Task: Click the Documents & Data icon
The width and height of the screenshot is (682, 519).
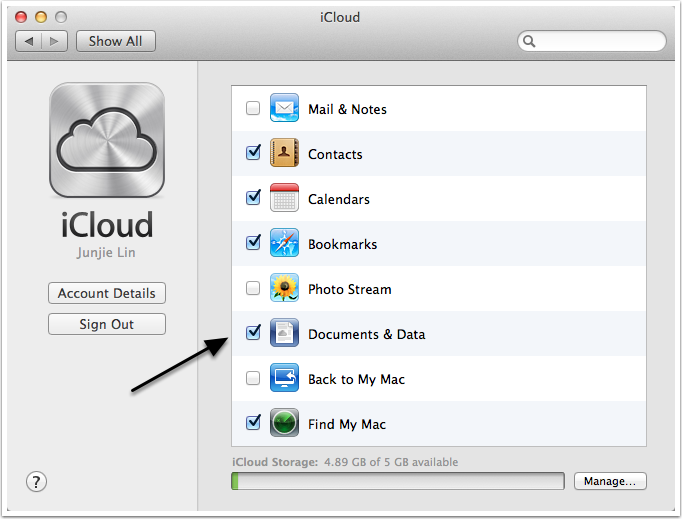Action: click(x=284, y=333)
